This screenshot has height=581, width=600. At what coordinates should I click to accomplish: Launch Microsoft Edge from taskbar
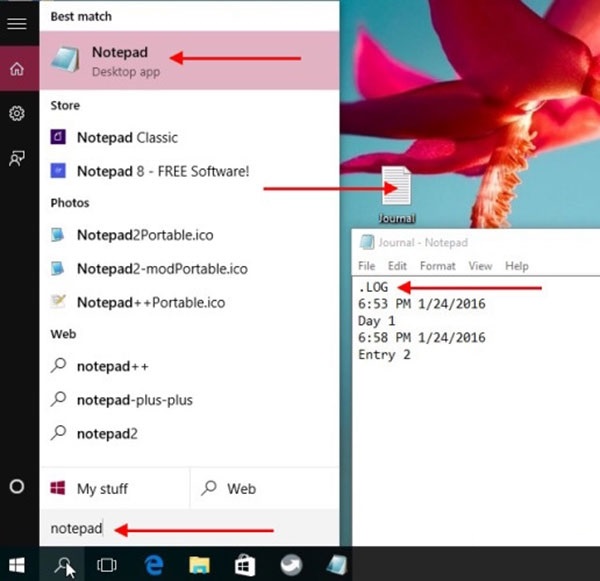[153, 564]
